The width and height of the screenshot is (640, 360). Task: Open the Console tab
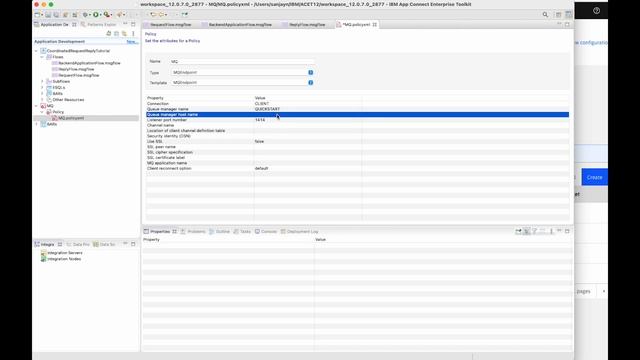[x=266, y=231]
